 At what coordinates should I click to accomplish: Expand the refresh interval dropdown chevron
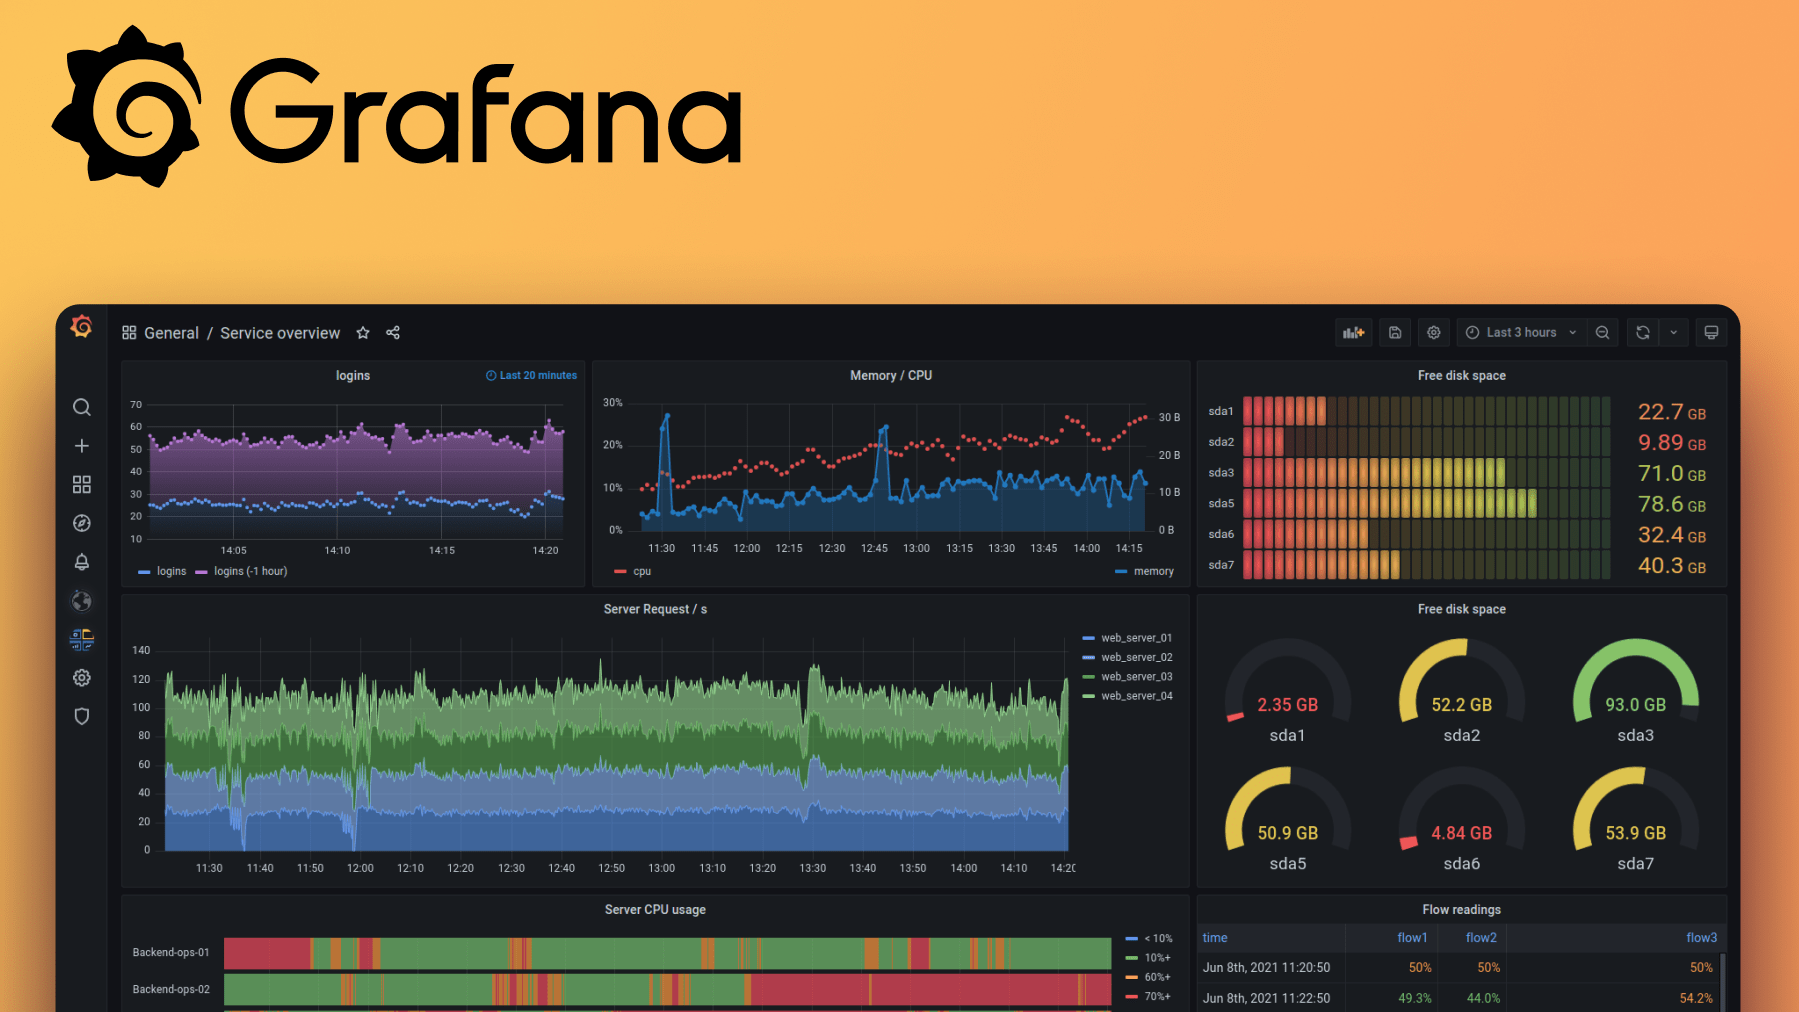pos(1673,332)
